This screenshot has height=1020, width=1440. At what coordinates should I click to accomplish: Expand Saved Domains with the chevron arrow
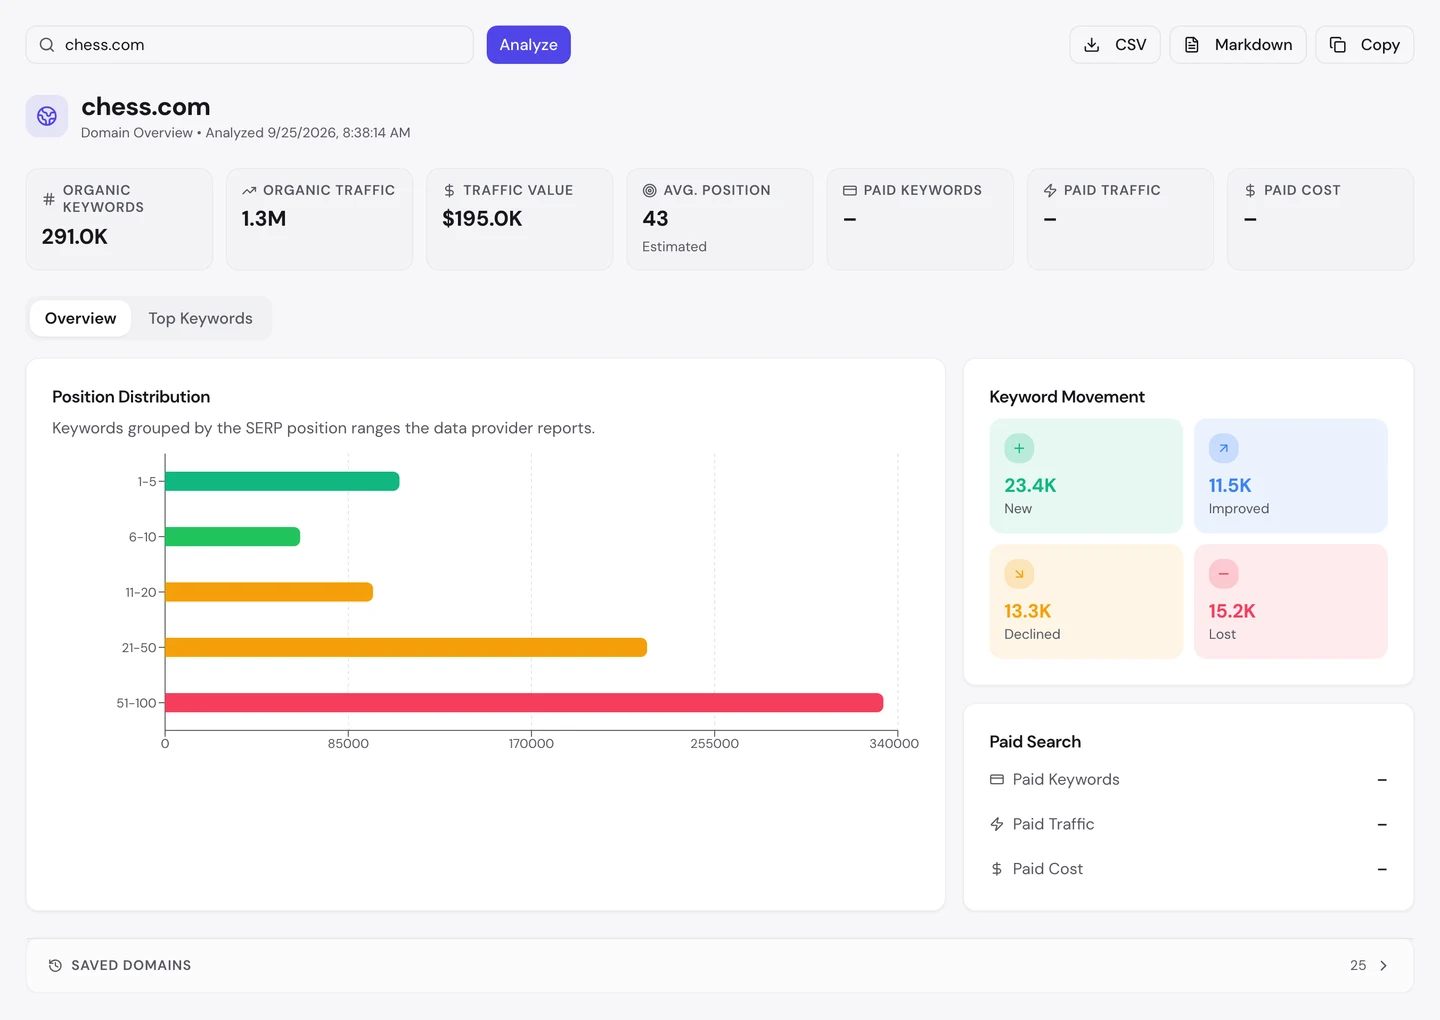pos(1384,965)
